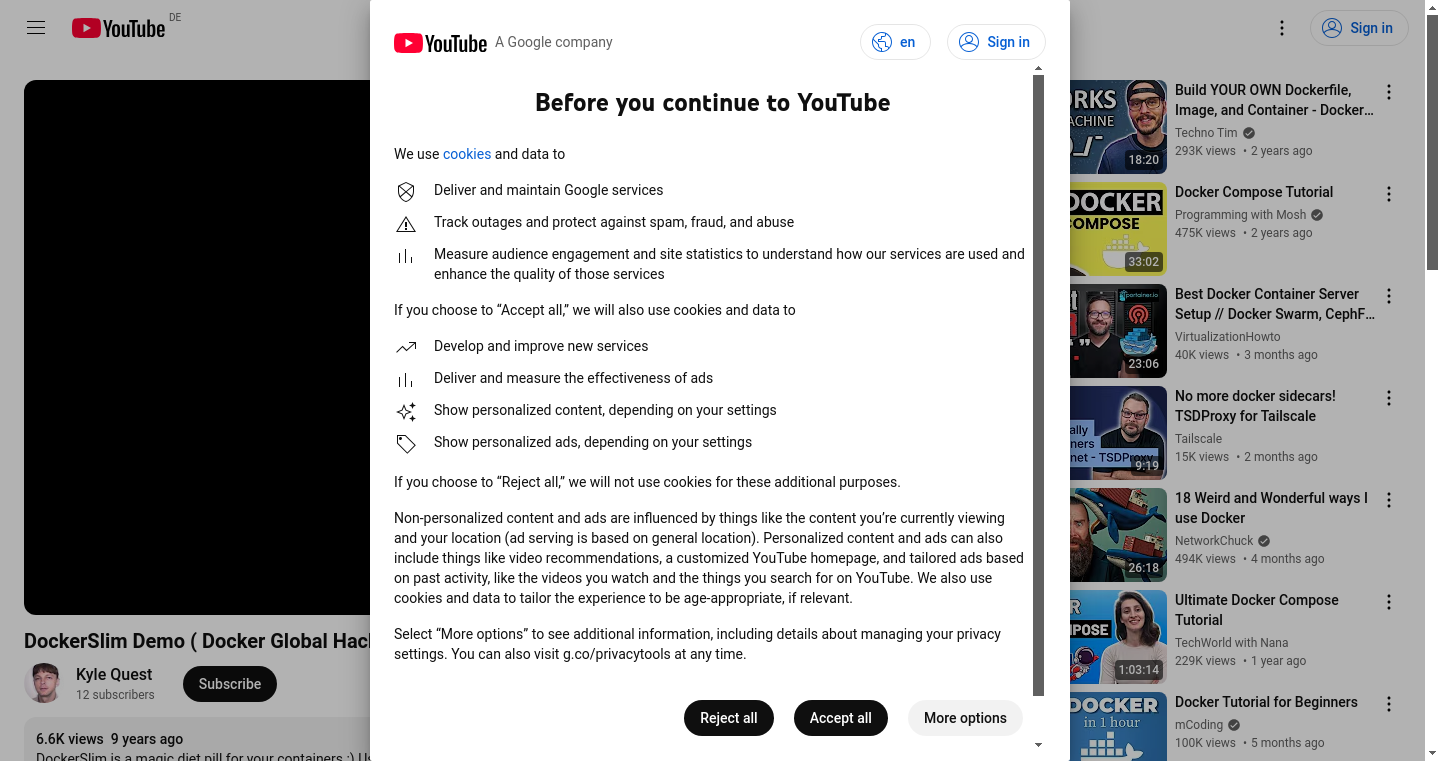
Task: Click the warning triangle beside Track outages
Action: pyautogui.click(x=406, y=224)
